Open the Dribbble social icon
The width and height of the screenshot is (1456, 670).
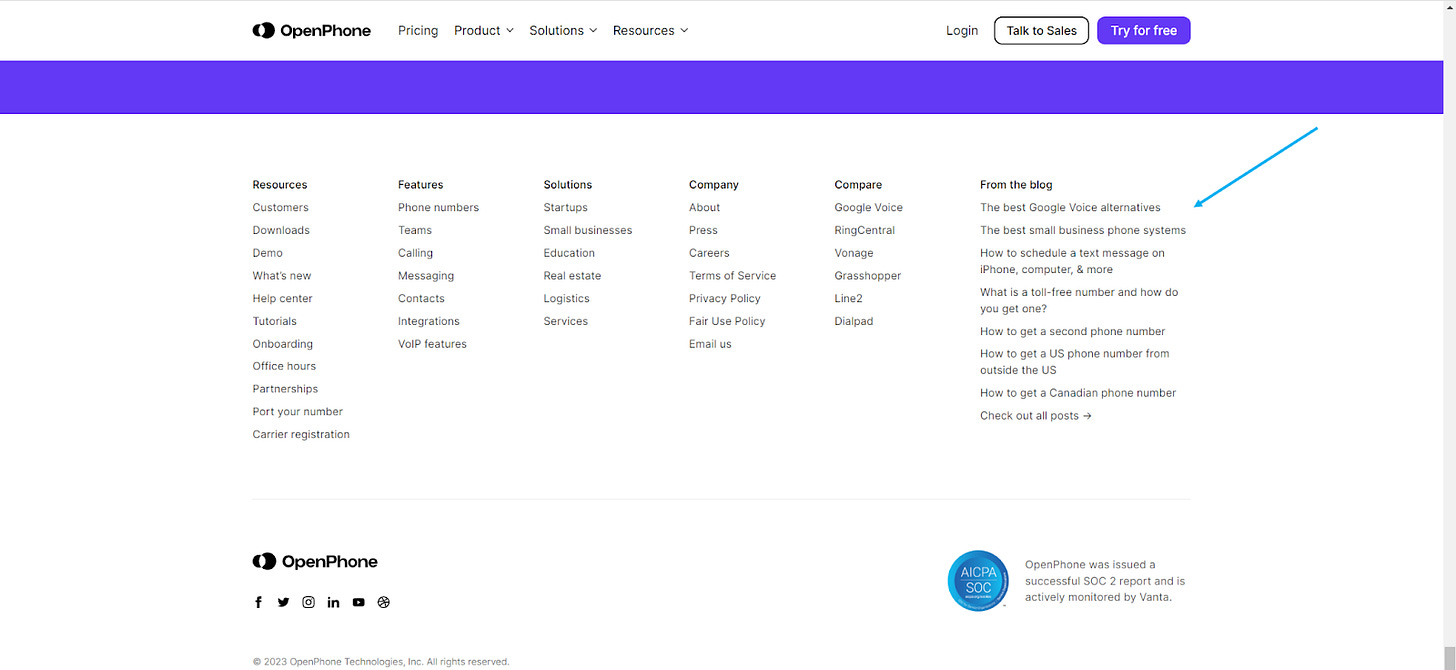[x=384, y=602]
